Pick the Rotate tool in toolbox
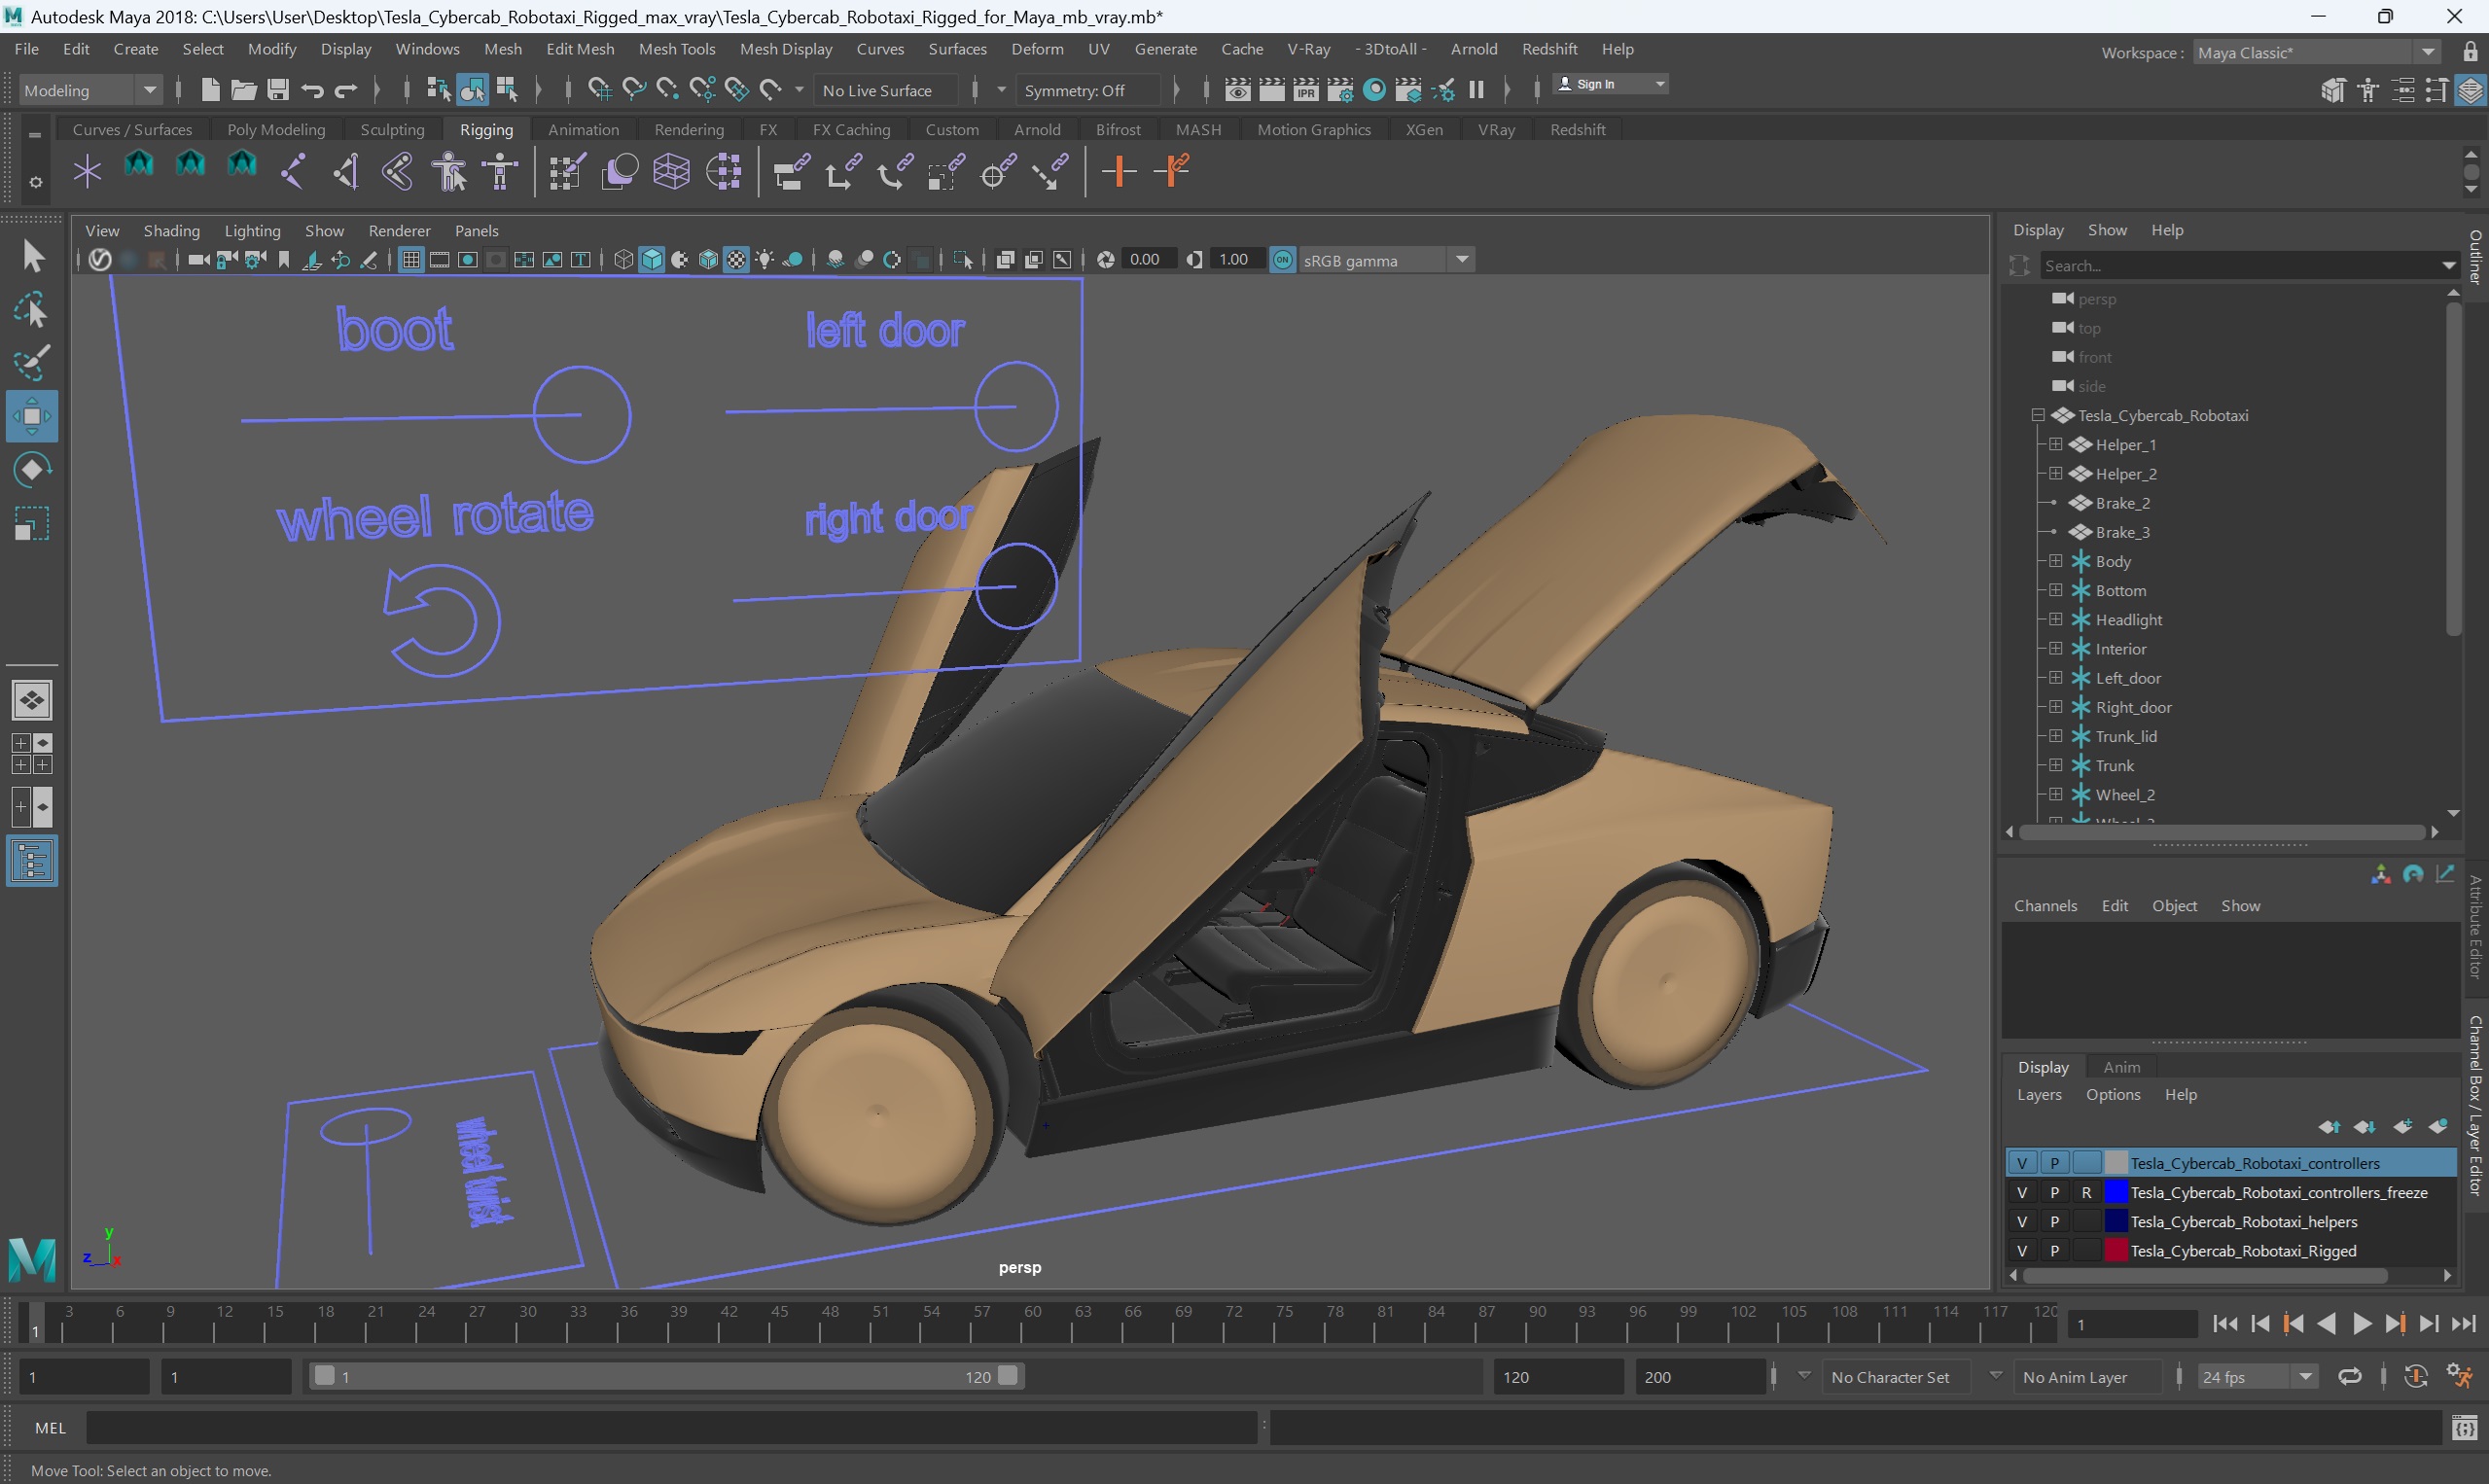Screen dimensions: 2489x1484 point(32,469)
